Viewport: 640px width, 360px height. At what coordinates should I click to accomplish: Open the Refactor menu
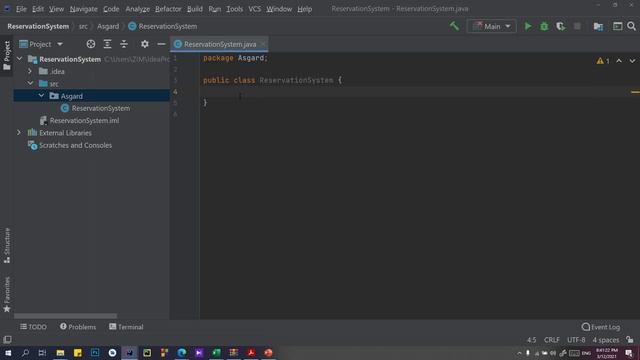tap(168, 9)
